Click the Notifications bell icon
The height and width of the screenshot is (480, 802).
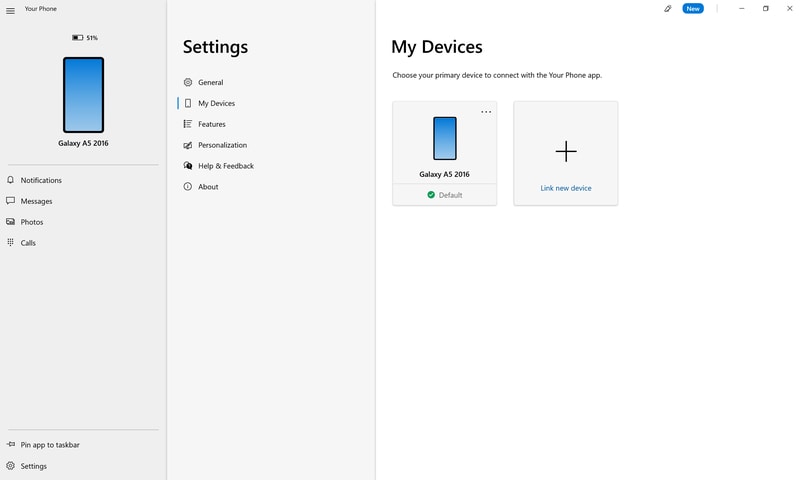10,180
